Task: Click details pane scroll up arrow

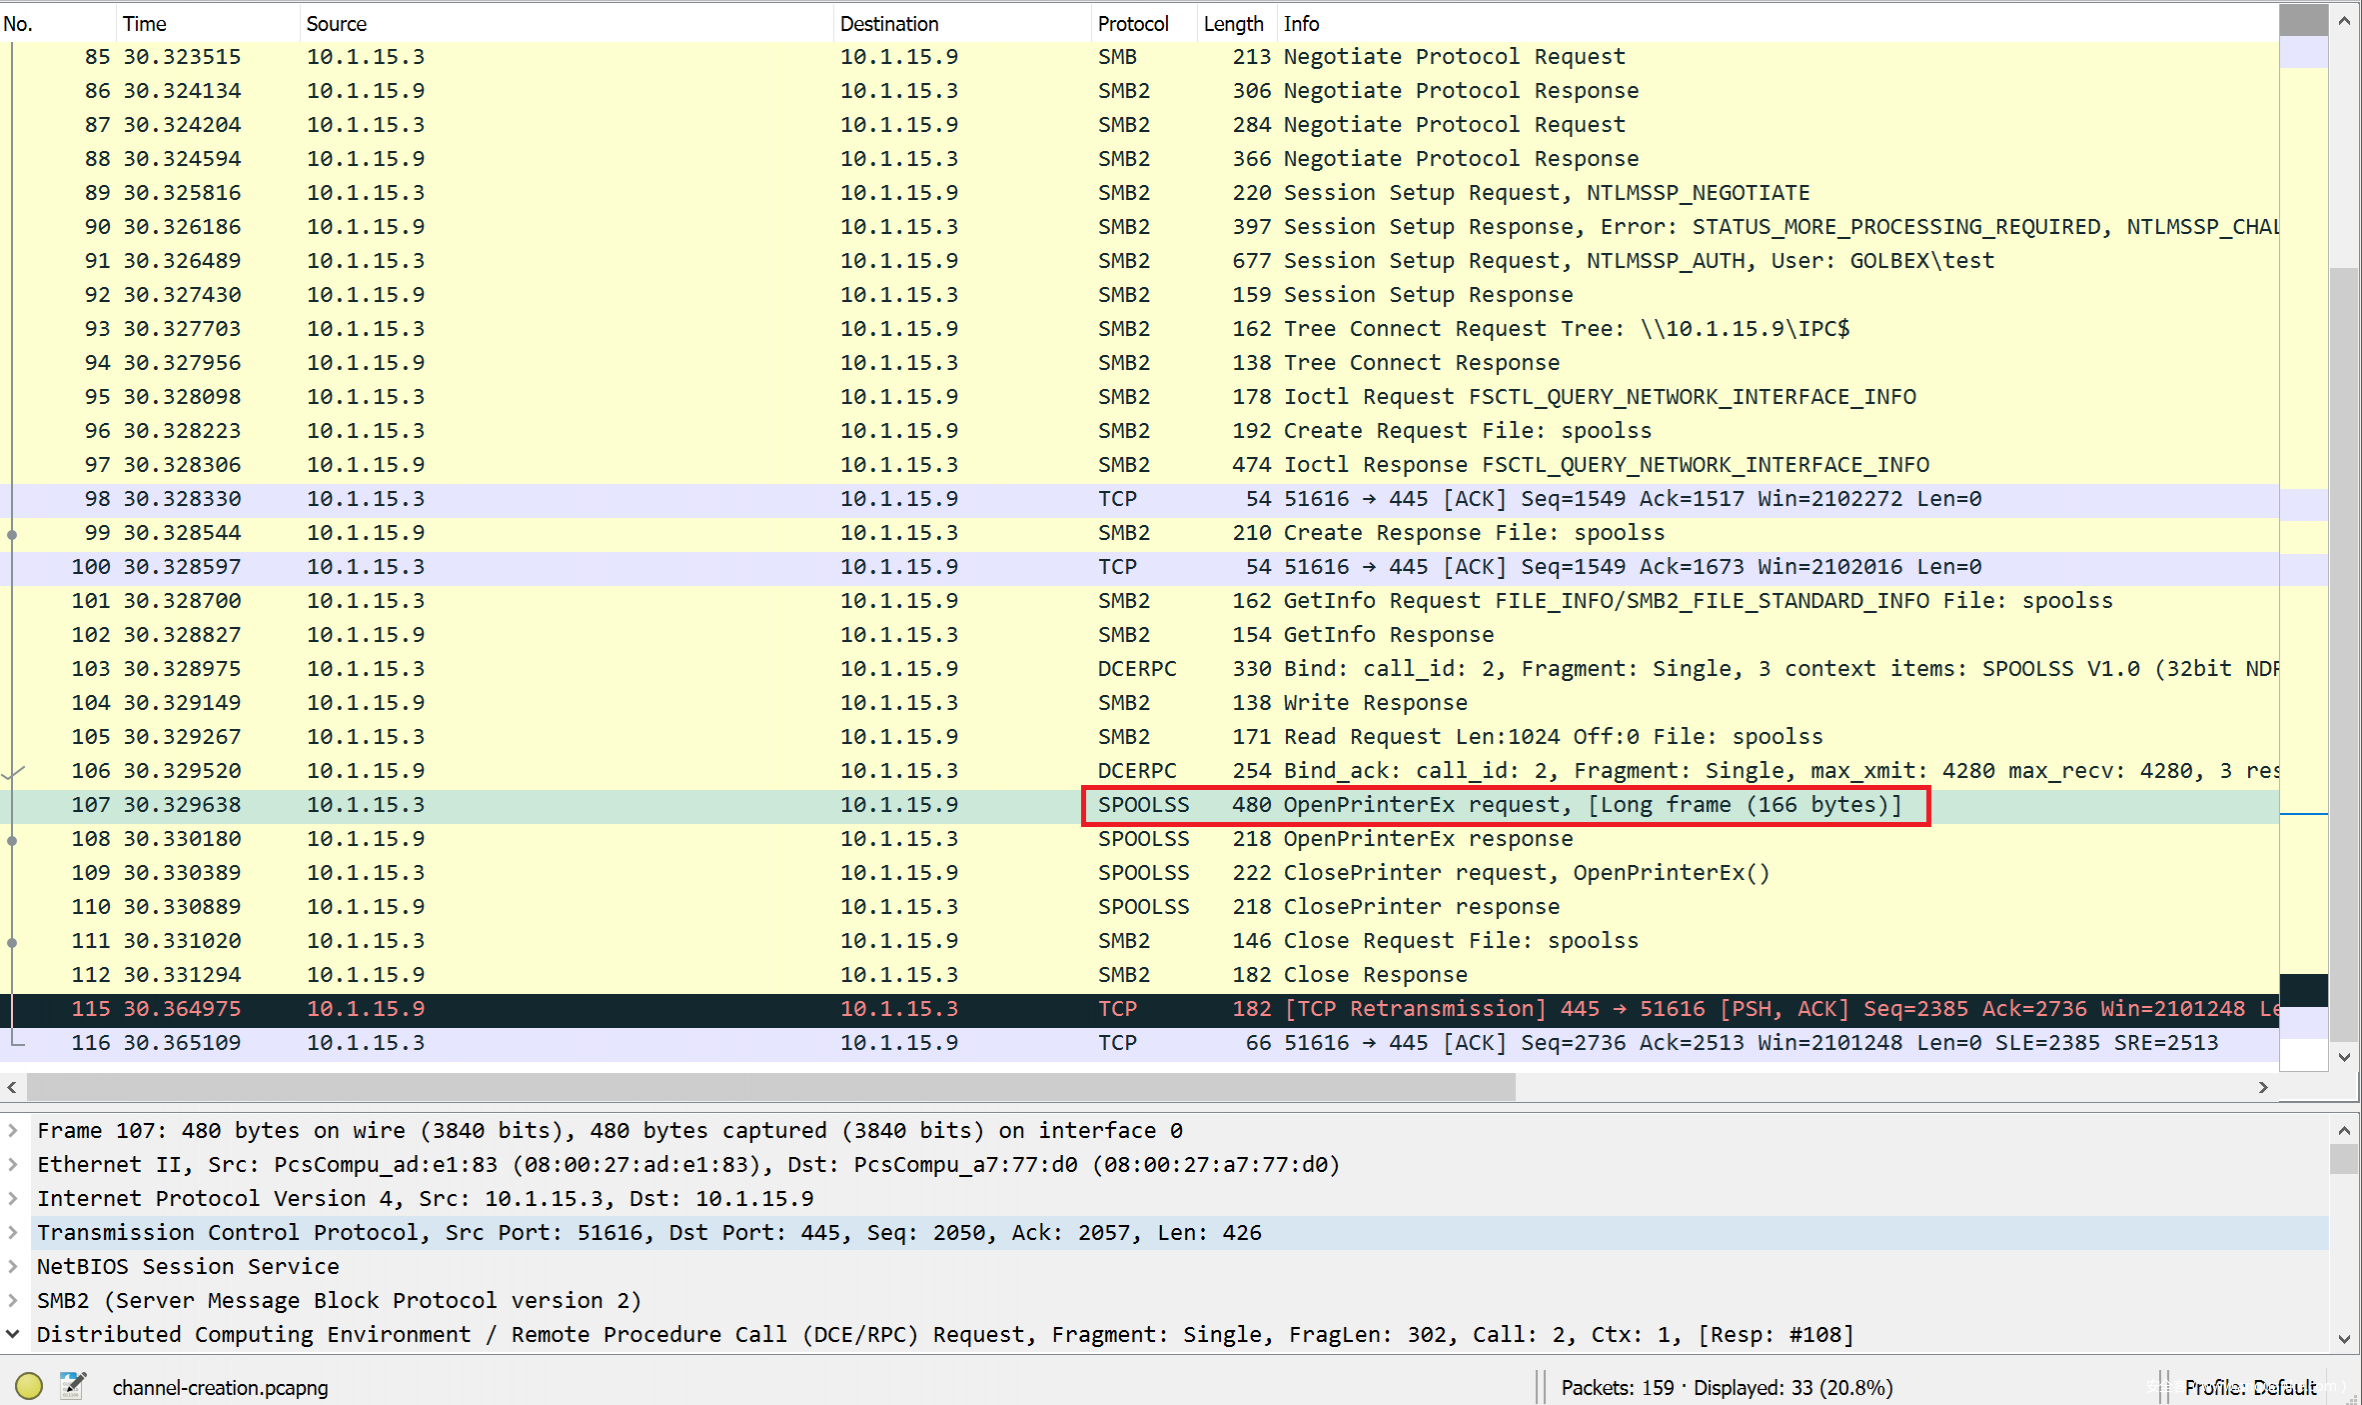Action: click(x=2344, y=1130)
